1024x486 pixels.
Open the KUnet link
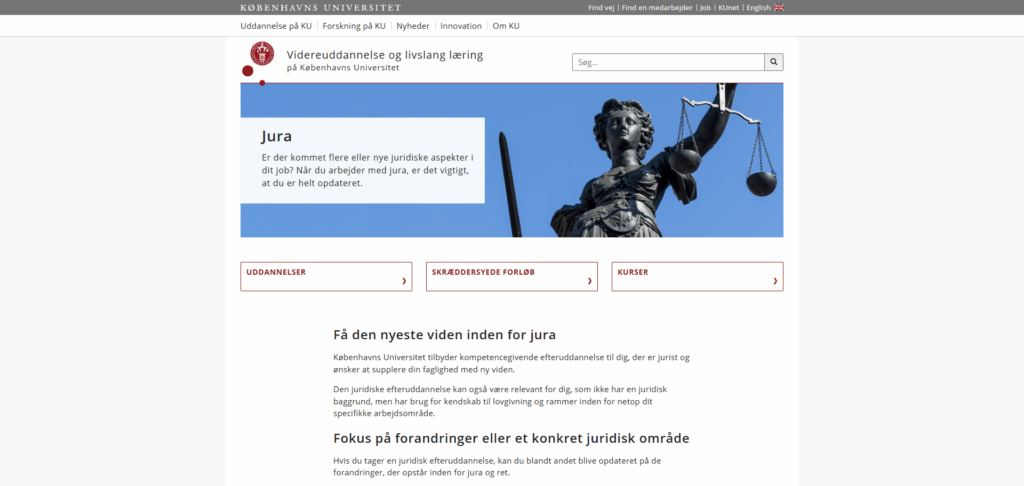click(728, 7)
